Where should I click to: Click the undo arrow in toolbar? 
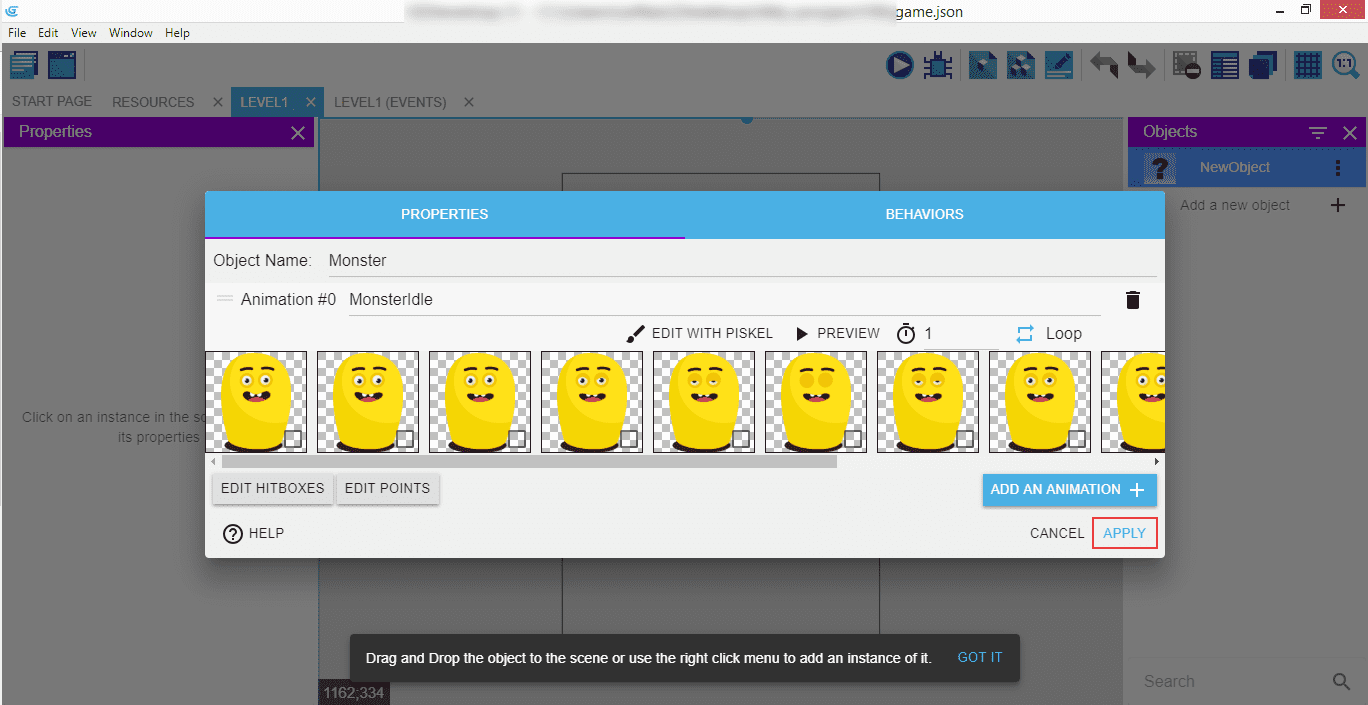1104,66
